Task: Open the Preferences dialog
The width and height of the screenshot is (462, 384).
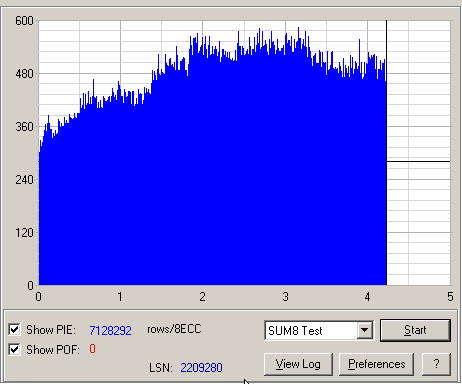Action: coord(377,364)
